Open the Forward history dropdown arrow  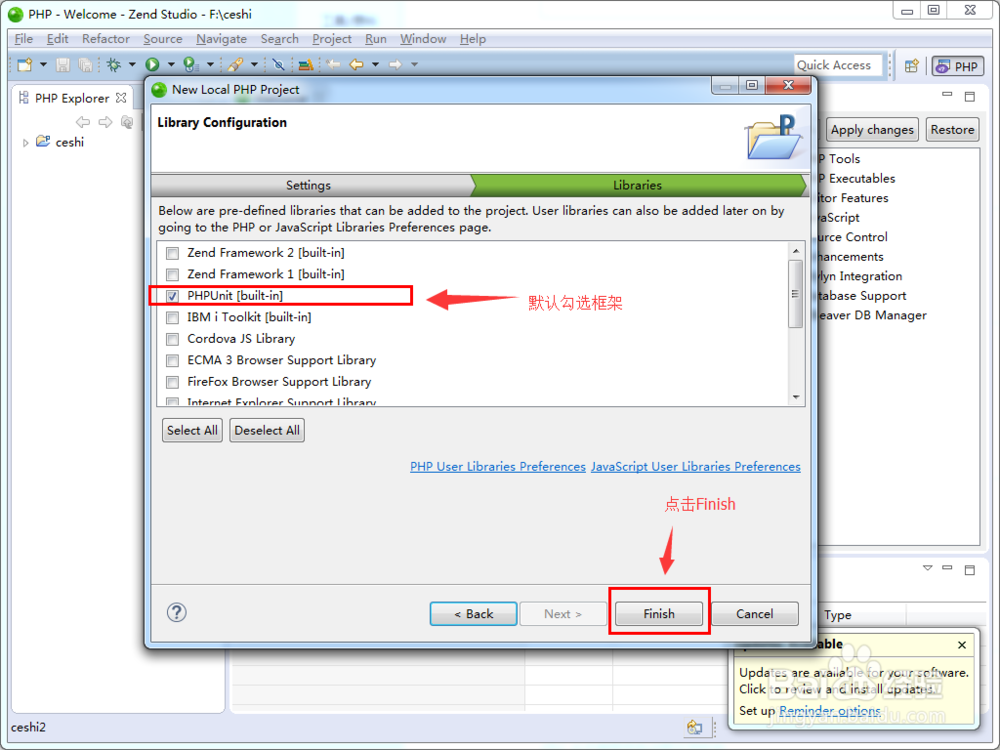(x=415, y=64)
